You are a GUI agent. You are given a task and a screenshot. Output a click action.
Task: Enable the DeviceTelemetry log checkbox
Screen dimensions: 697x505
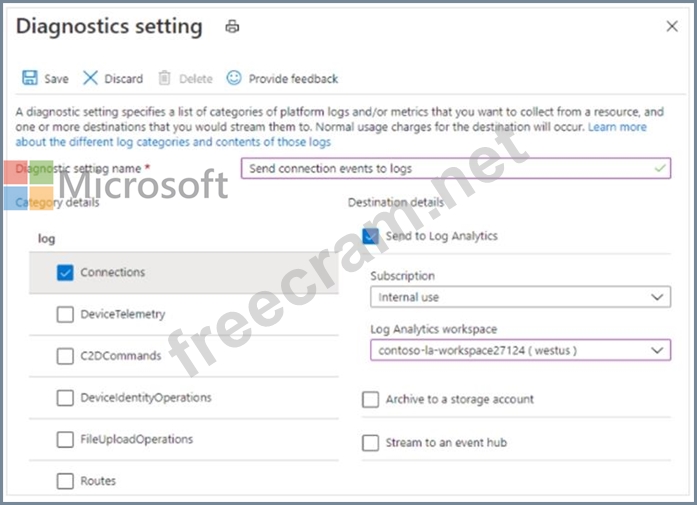pos(65,314)
